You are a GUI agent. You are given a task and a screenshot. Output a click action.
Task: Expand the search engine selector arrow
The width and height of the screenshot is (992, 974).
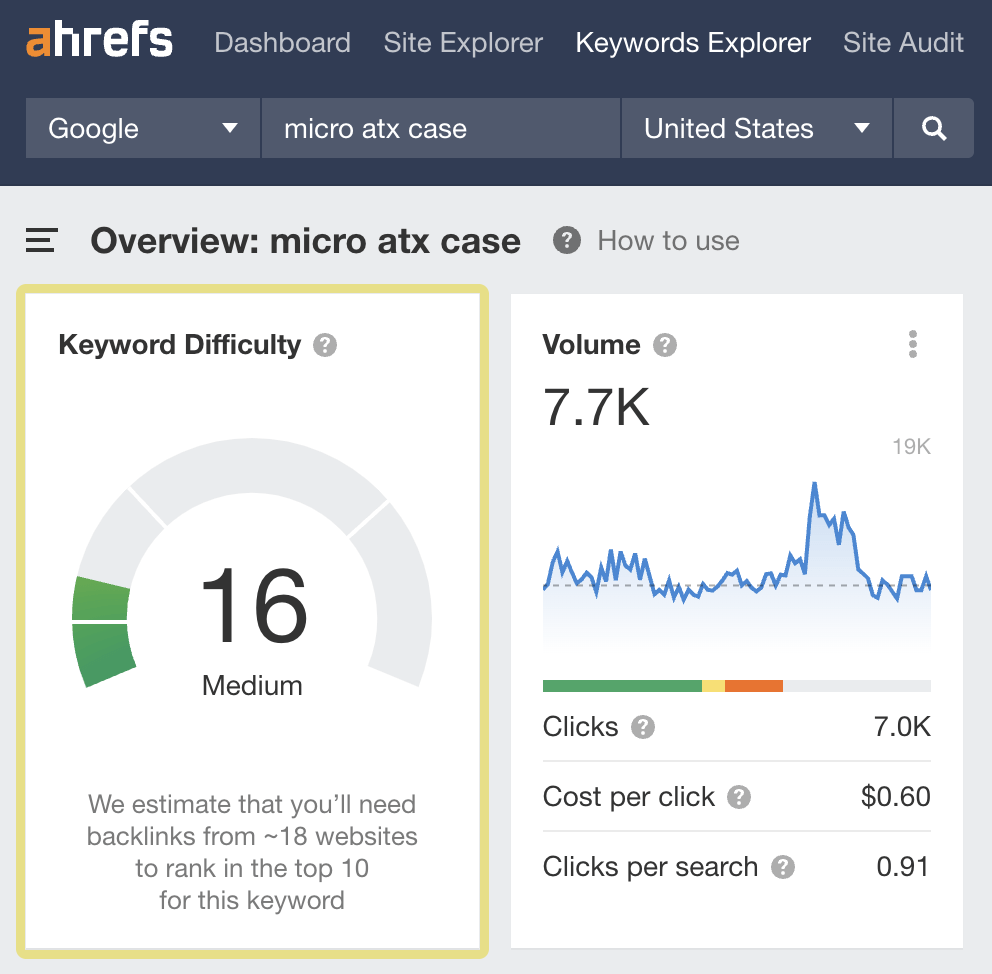230,128
